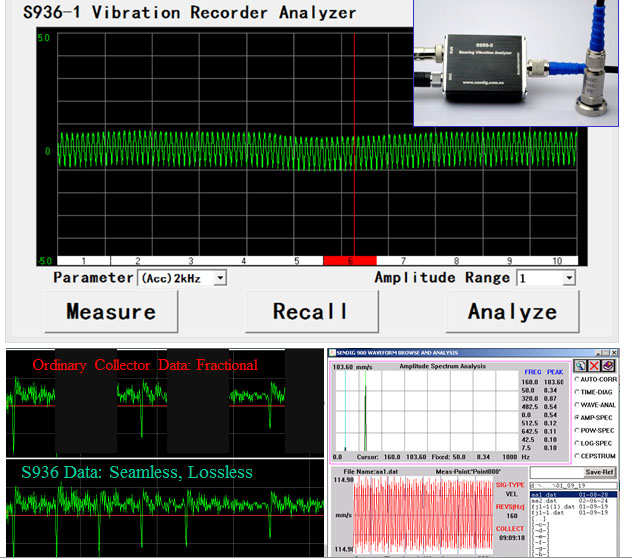Select the fj1-1(1).dat file entry

point(552,509)
